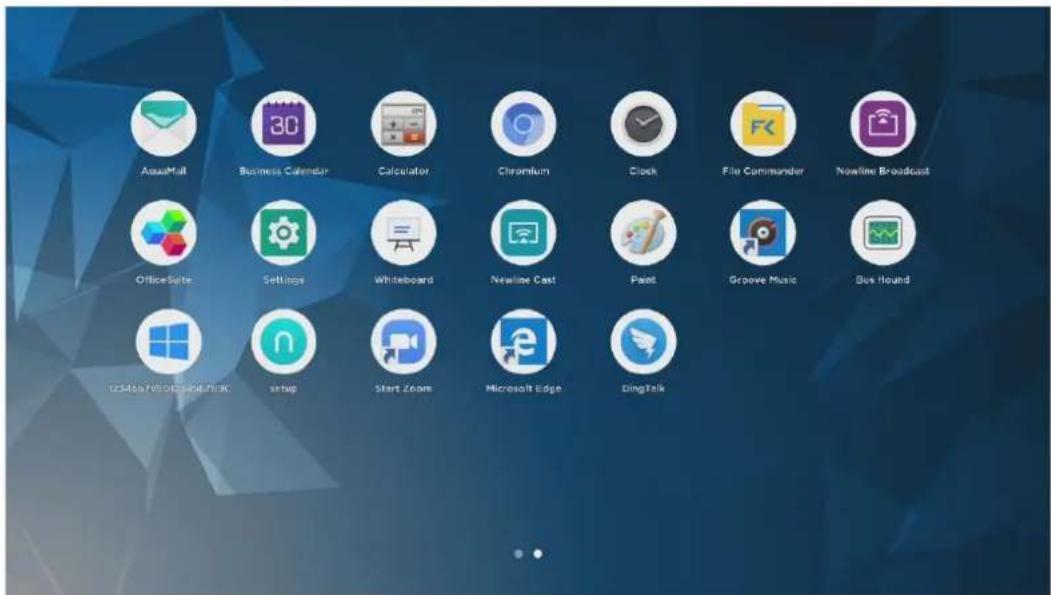Click the "Settings" label text
The height and width of the screenshot is (595, 1051).
click(284, 279)
